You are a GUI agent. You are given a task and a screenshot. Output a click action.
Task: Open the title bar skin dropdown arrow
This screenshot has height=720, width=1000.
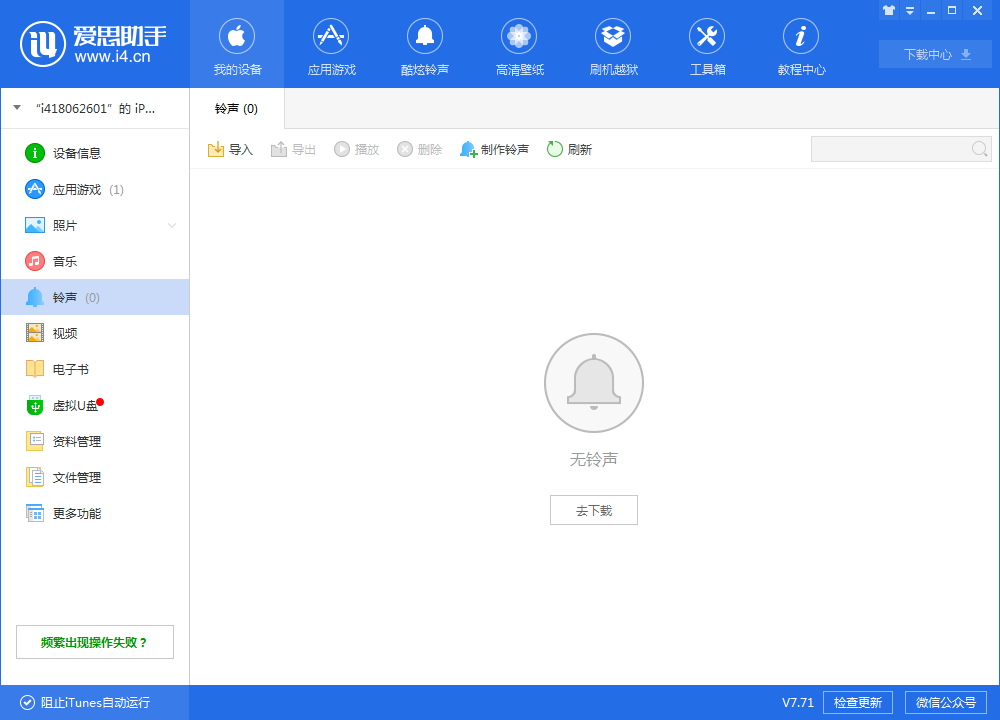909,10
